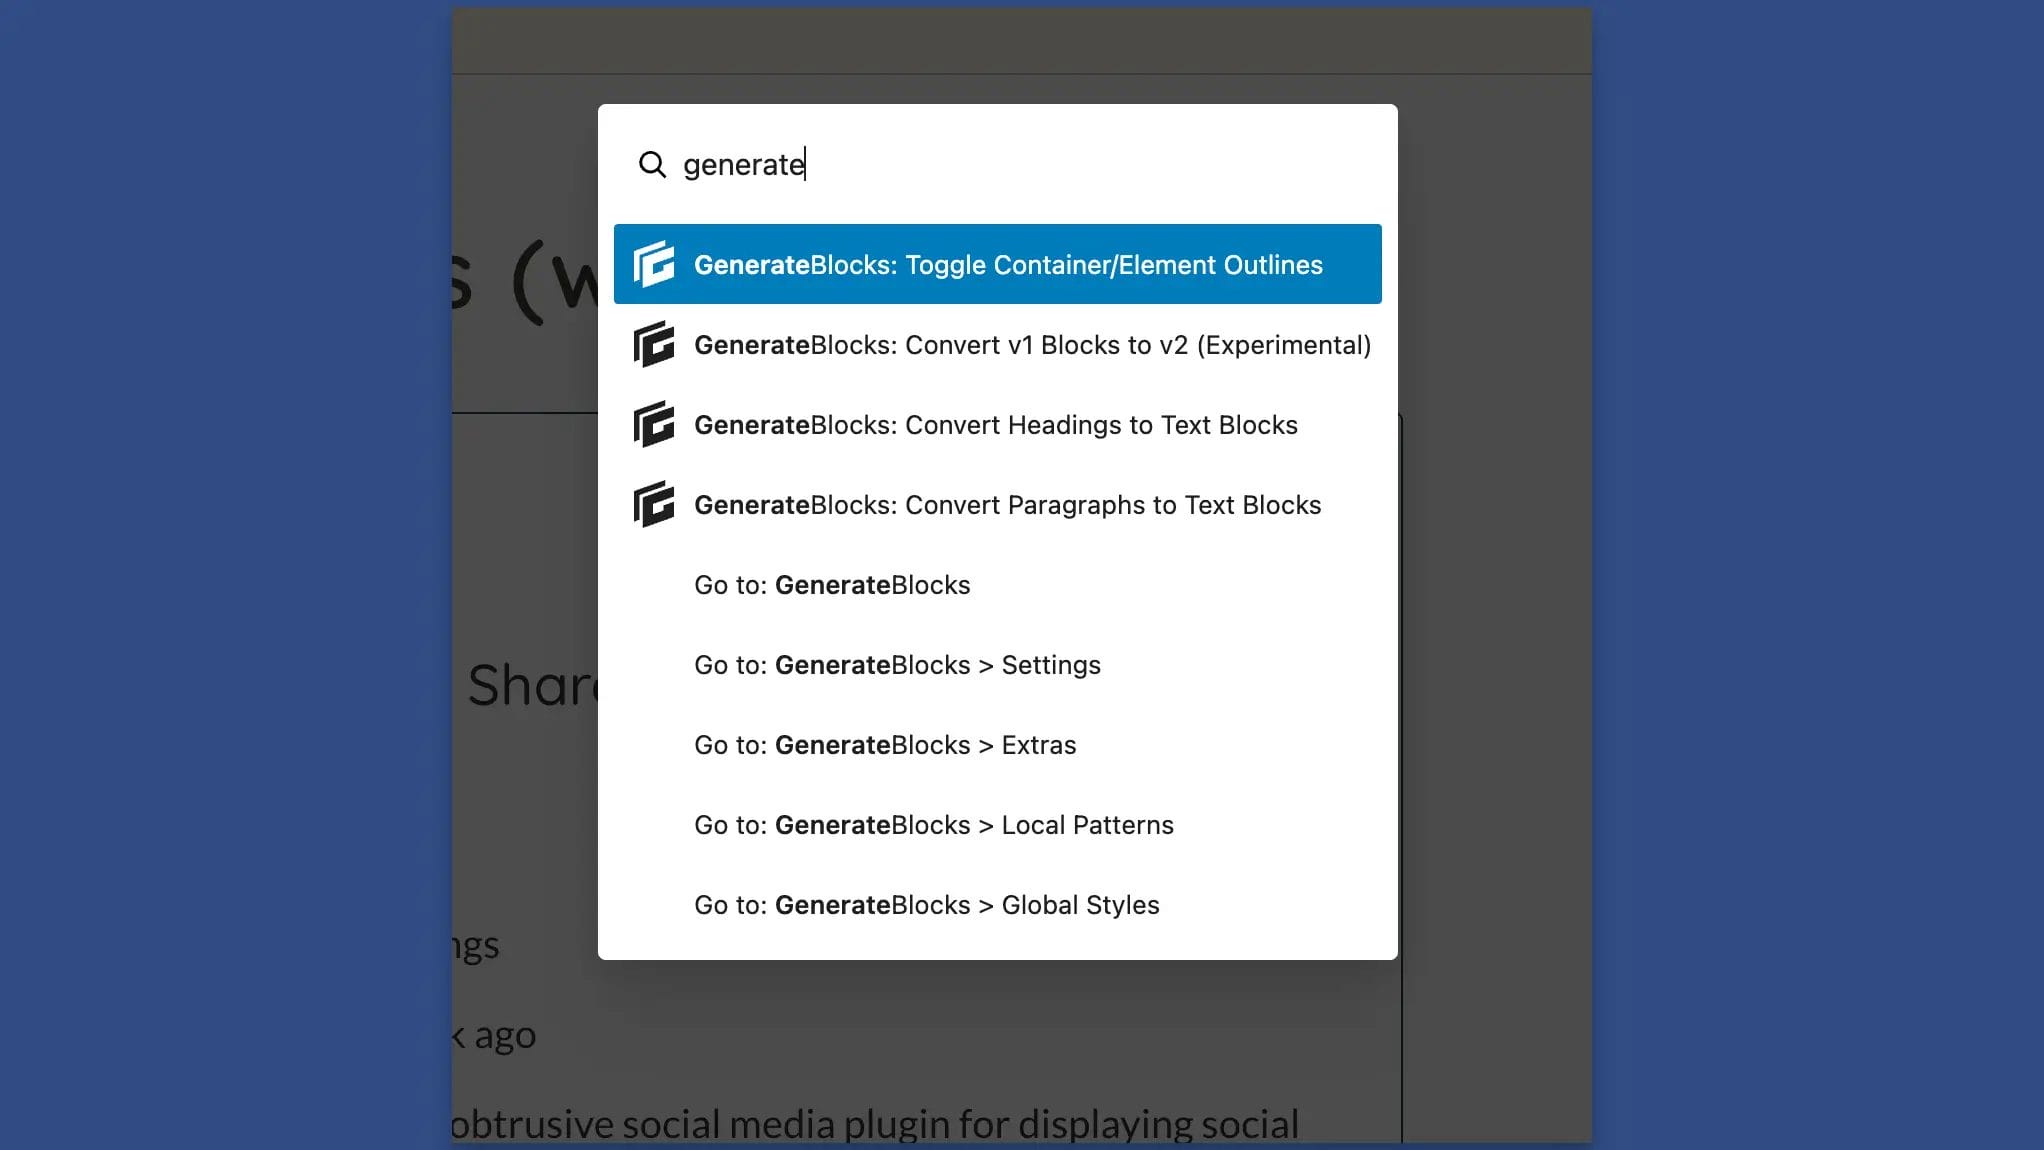The image size is (2044, 1150).
Task: Choose Convert Headings to Text Blocks
Action: pyautogui.click(x=995, y=425)
